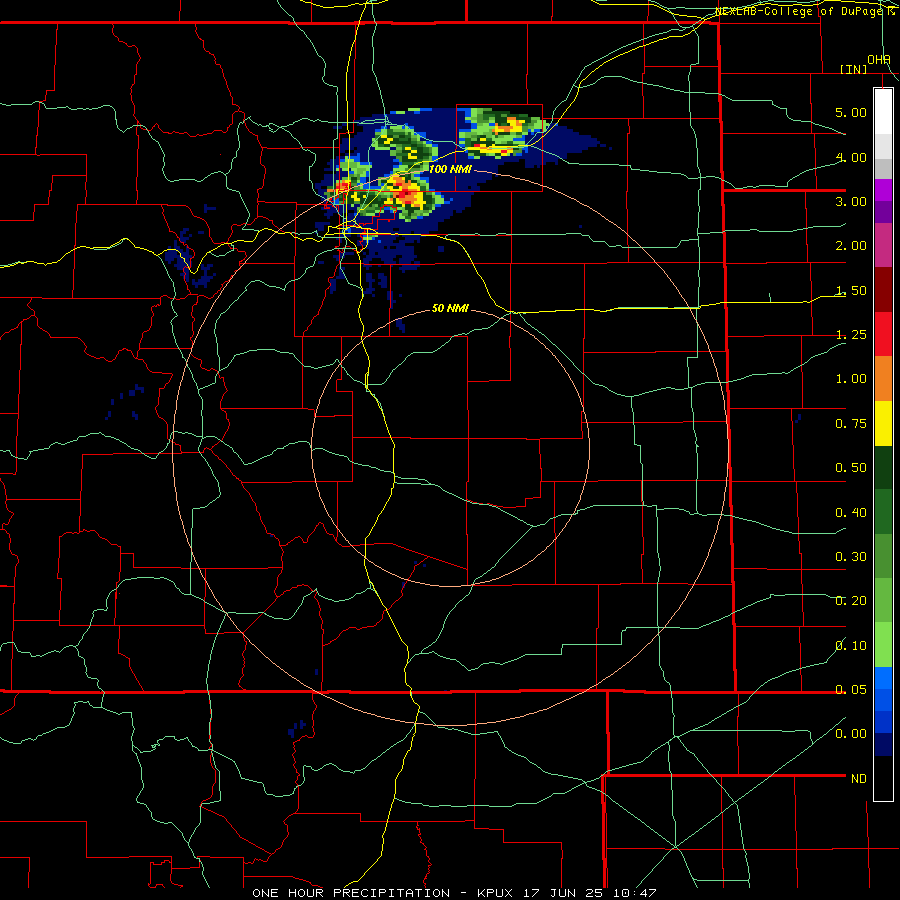Select the 2.00 legend value

(851, 246)
